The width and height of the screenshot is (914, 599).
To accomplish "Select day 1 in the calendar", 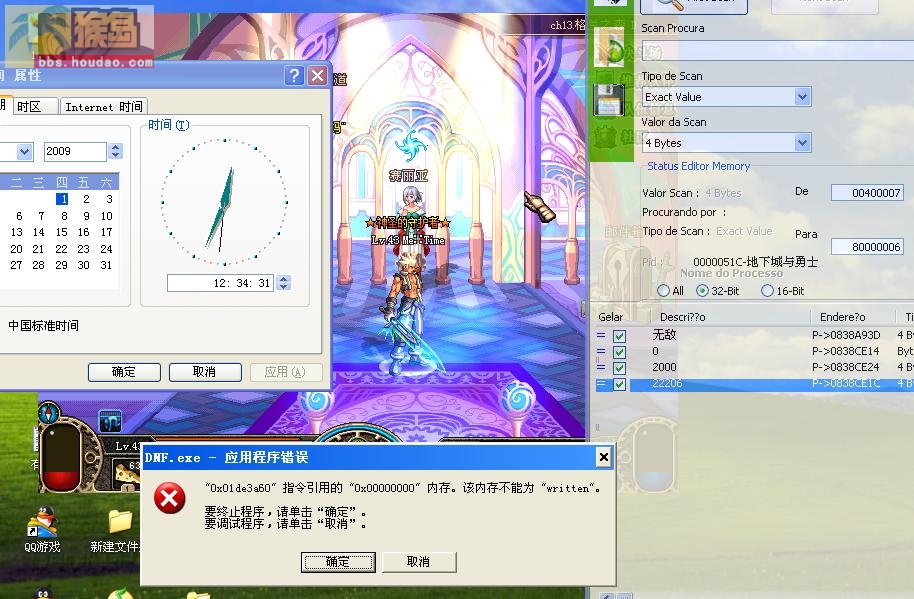I will click(62, 199).
